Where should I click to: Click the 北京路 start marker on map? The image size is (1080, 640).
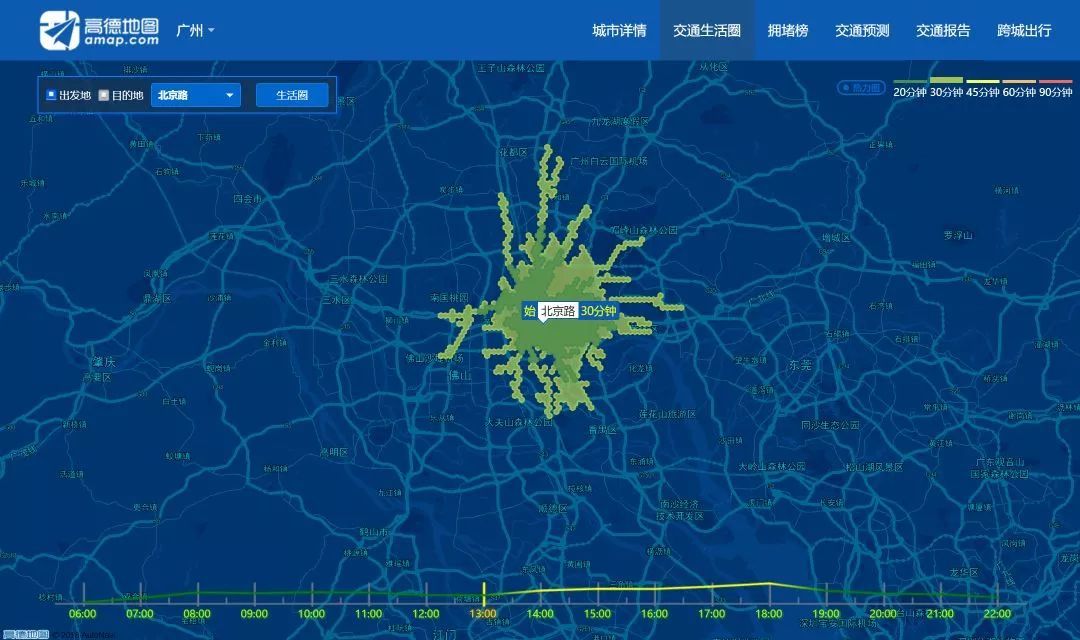pos(557,311)
